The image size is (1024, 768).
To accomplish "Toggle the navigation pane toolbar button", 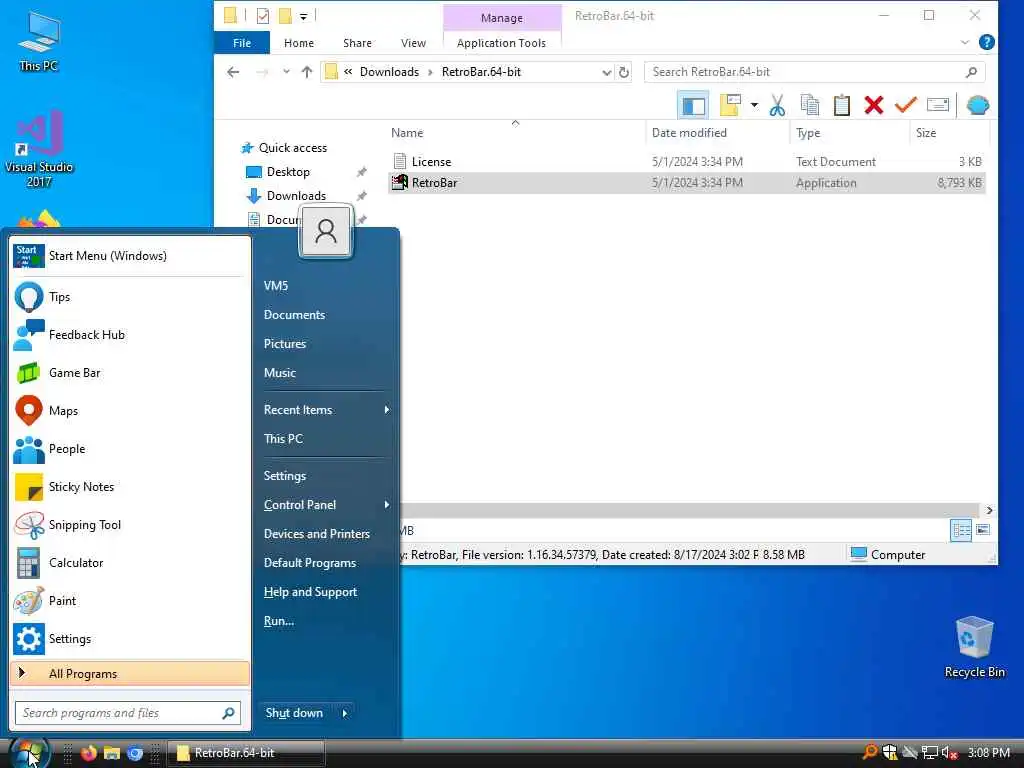I will click(x=694, y=105).
